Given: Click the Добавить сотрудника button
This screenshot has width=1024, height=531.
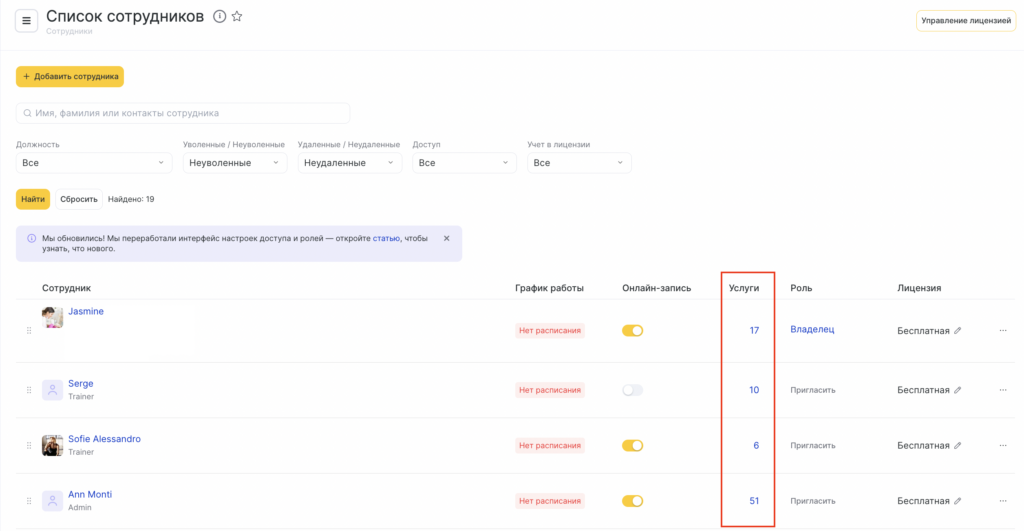Looking at the screenshot, I should point(69,77).
